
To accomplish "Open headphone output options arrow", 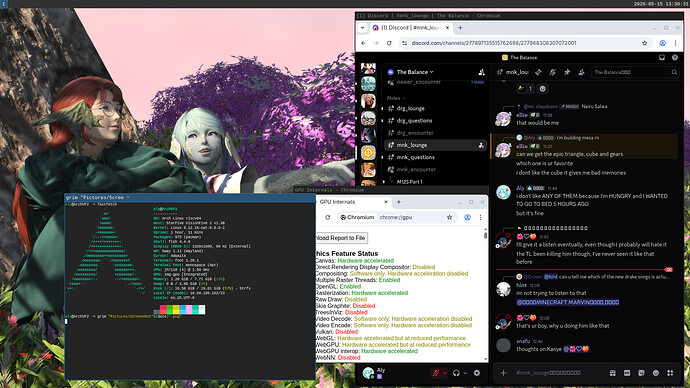I will [465, 373].
